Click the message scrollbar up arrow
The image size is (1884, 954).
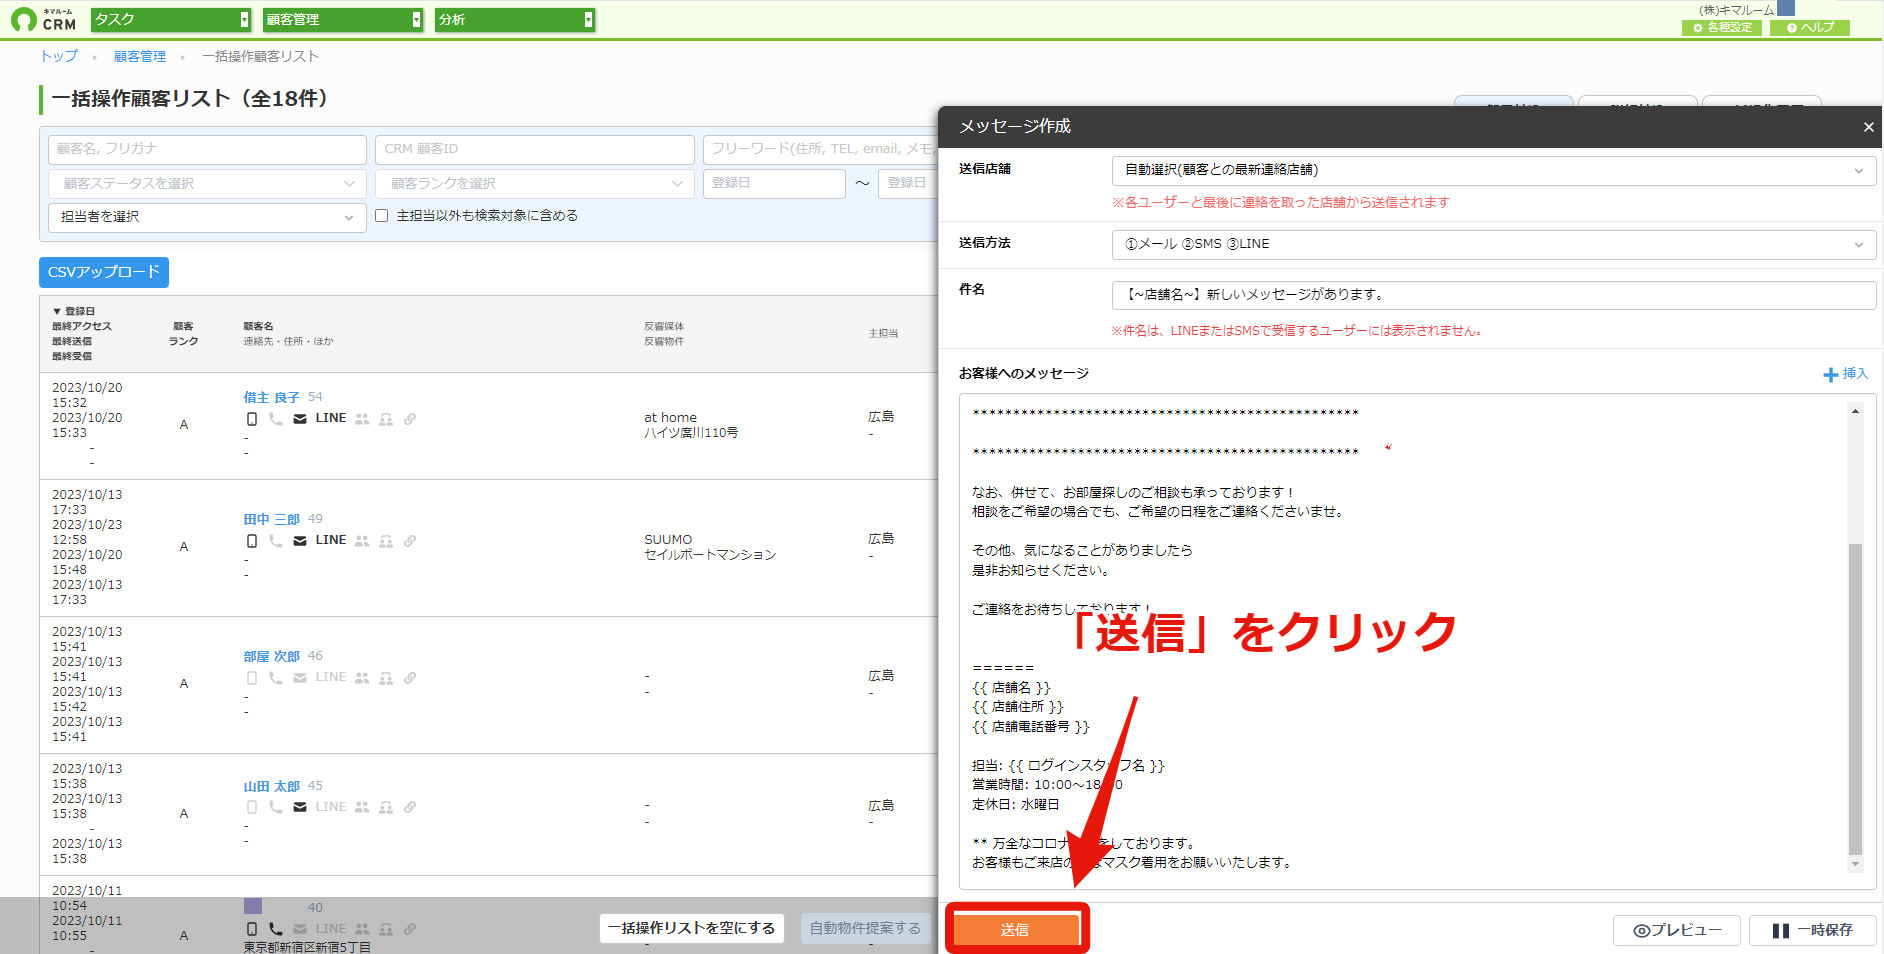[x=1855, y=411]
